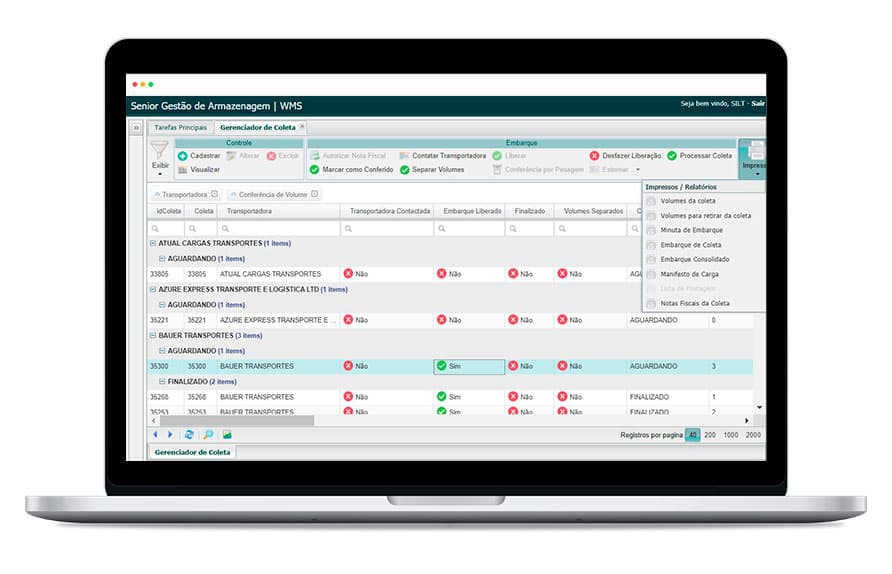Click the green Processar Coleta check icon
The height and width of the screenshot is (574, 892).
(x=672, y=156)
